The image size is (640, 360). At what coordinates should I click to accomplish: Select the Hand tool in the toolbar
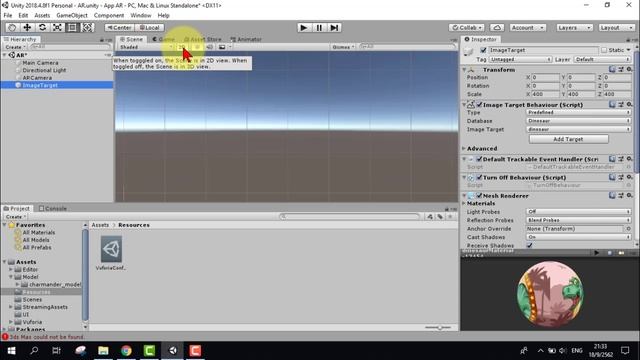(x=12, y=27)
